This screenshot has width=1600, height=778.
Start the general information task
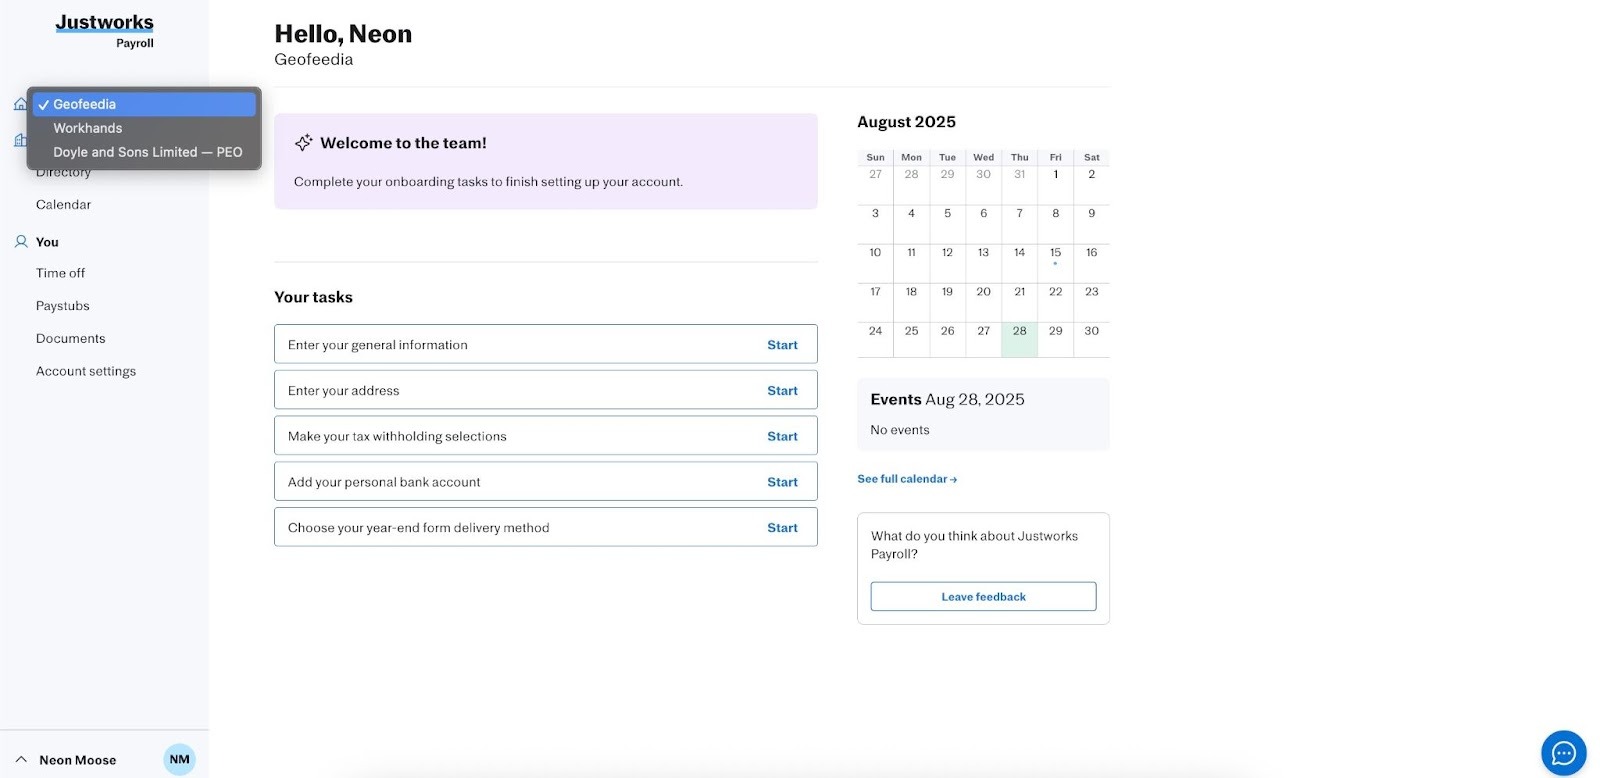coord(782,345)
